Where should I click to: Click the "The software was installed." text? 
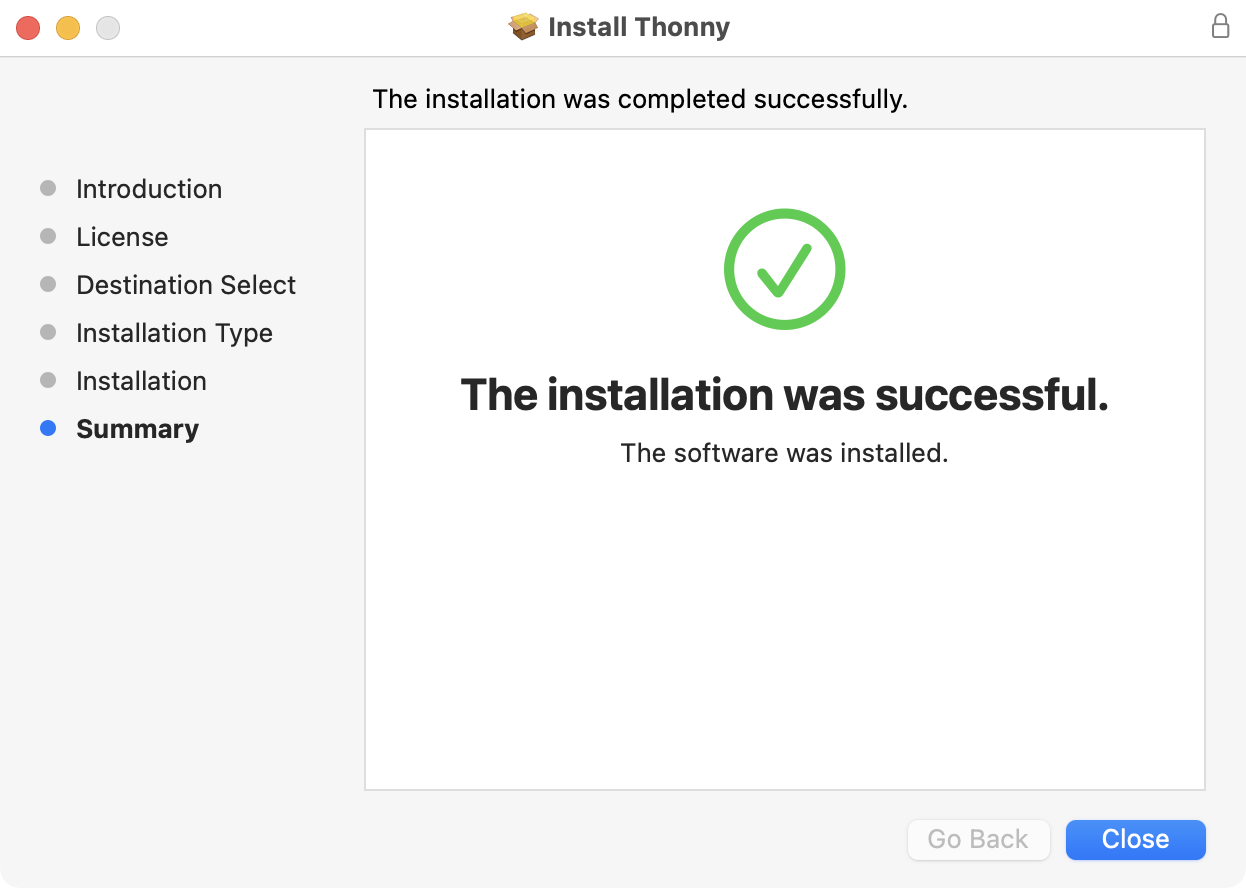(785, 453)
